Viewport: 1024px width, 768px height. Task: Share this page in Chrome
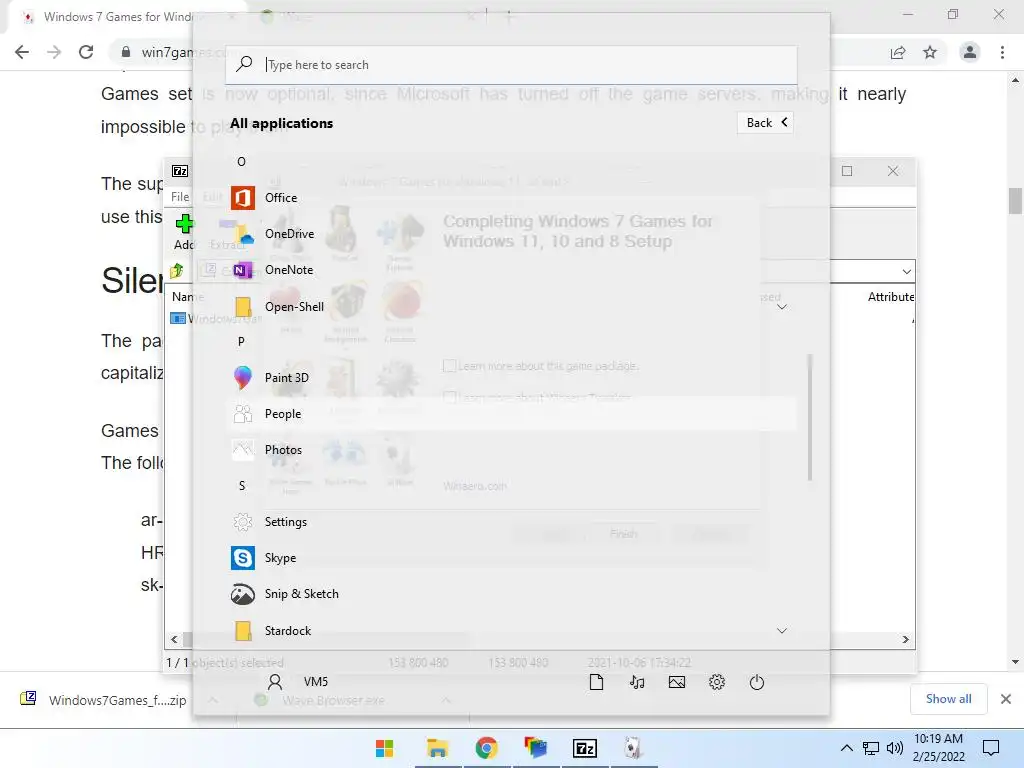tap(898, 52)
